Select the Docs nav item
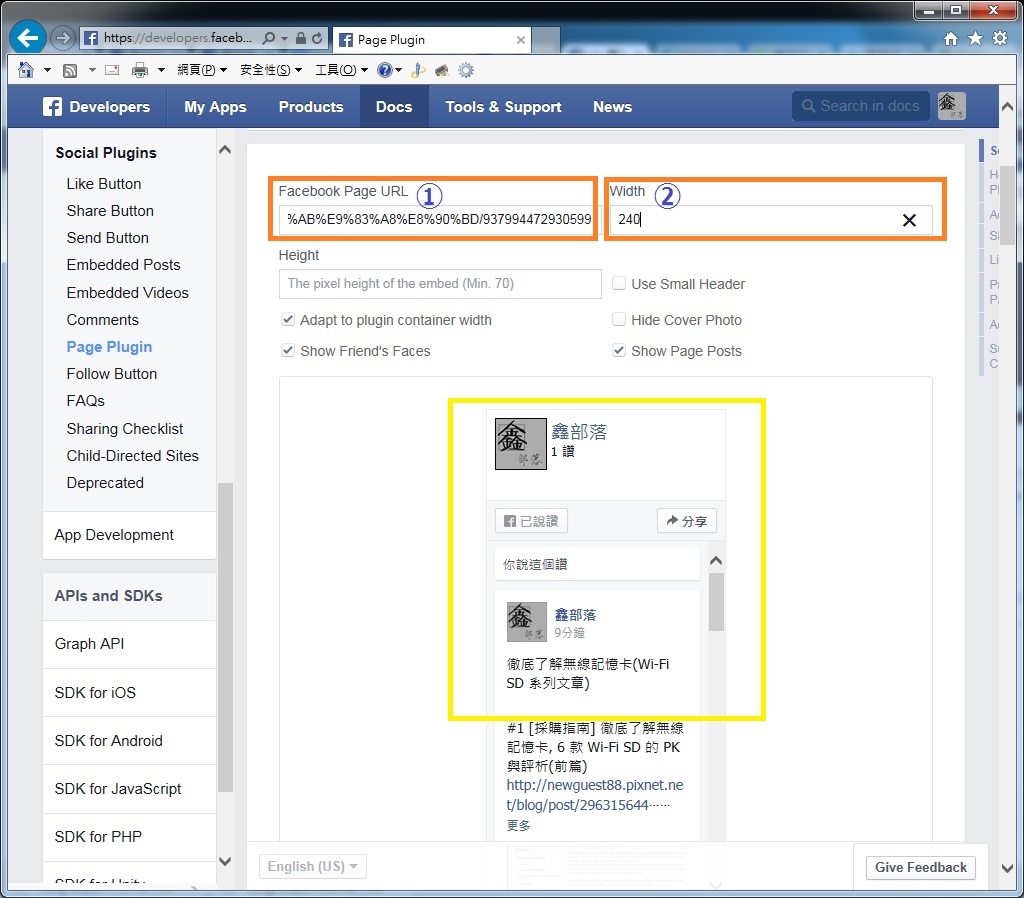The height and width of the screenshot is (898, 1024). click(394, 106)
